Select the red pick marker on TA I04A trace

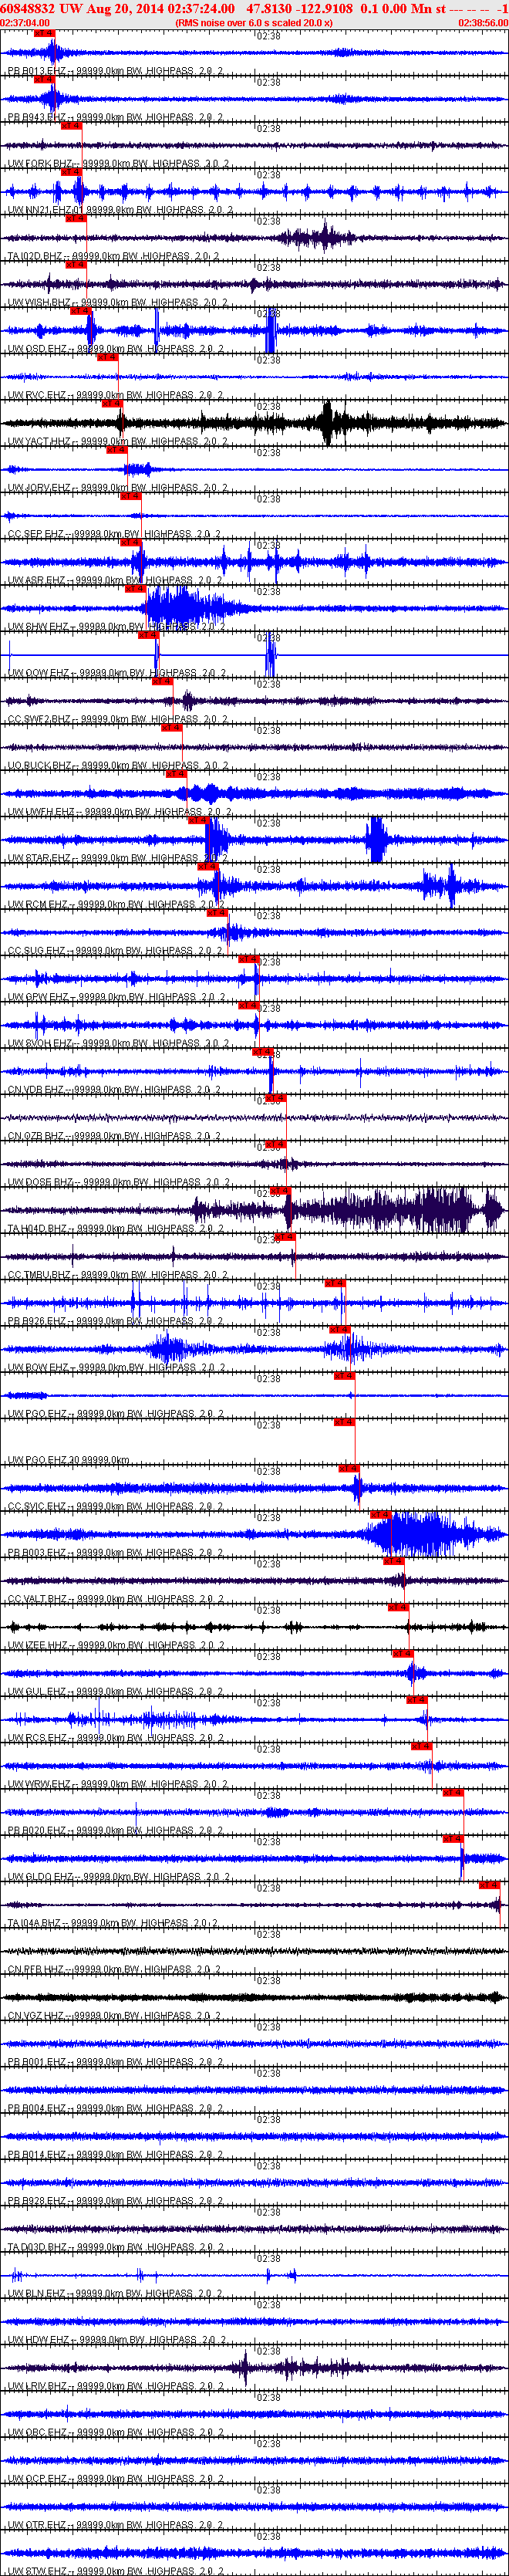click(489, 1884)
